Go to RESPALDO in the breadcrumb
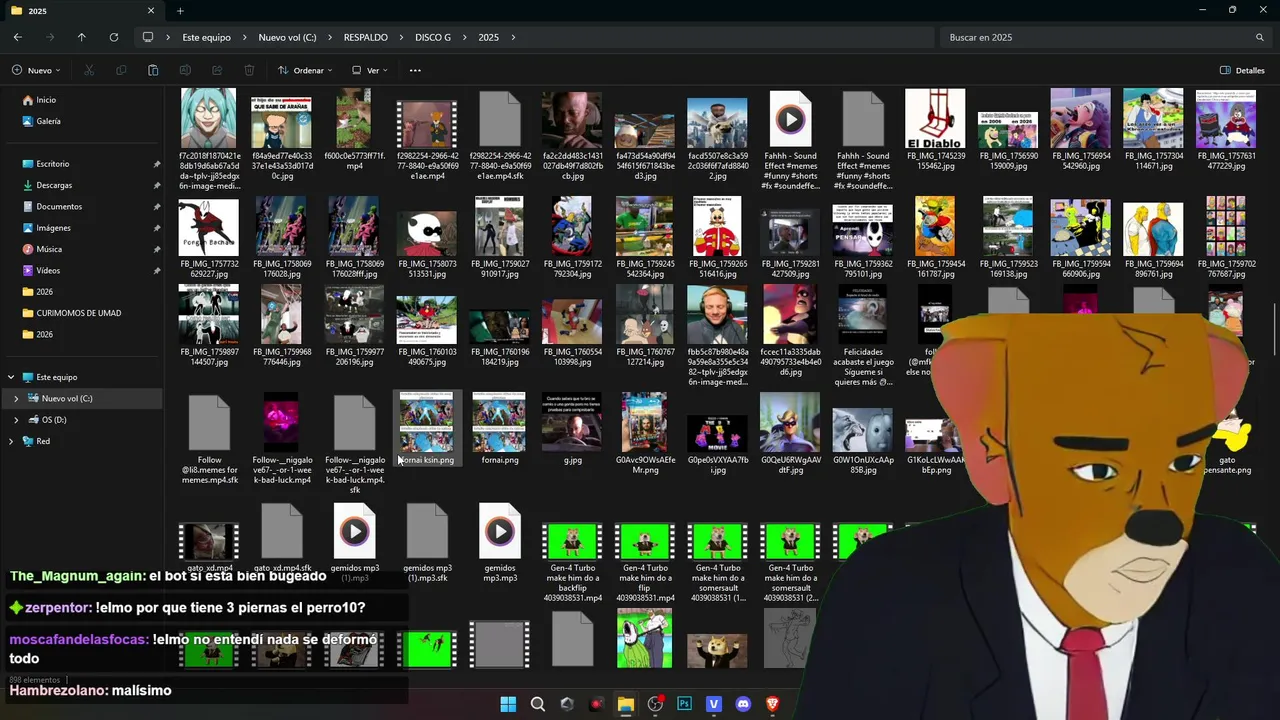This screenshot has height=720, width=1280. point(365,37)
